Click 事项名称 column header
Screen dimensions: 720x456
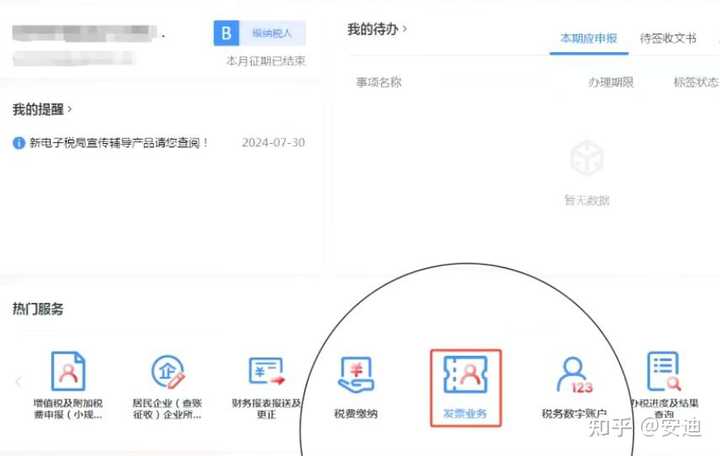(379, 82)
